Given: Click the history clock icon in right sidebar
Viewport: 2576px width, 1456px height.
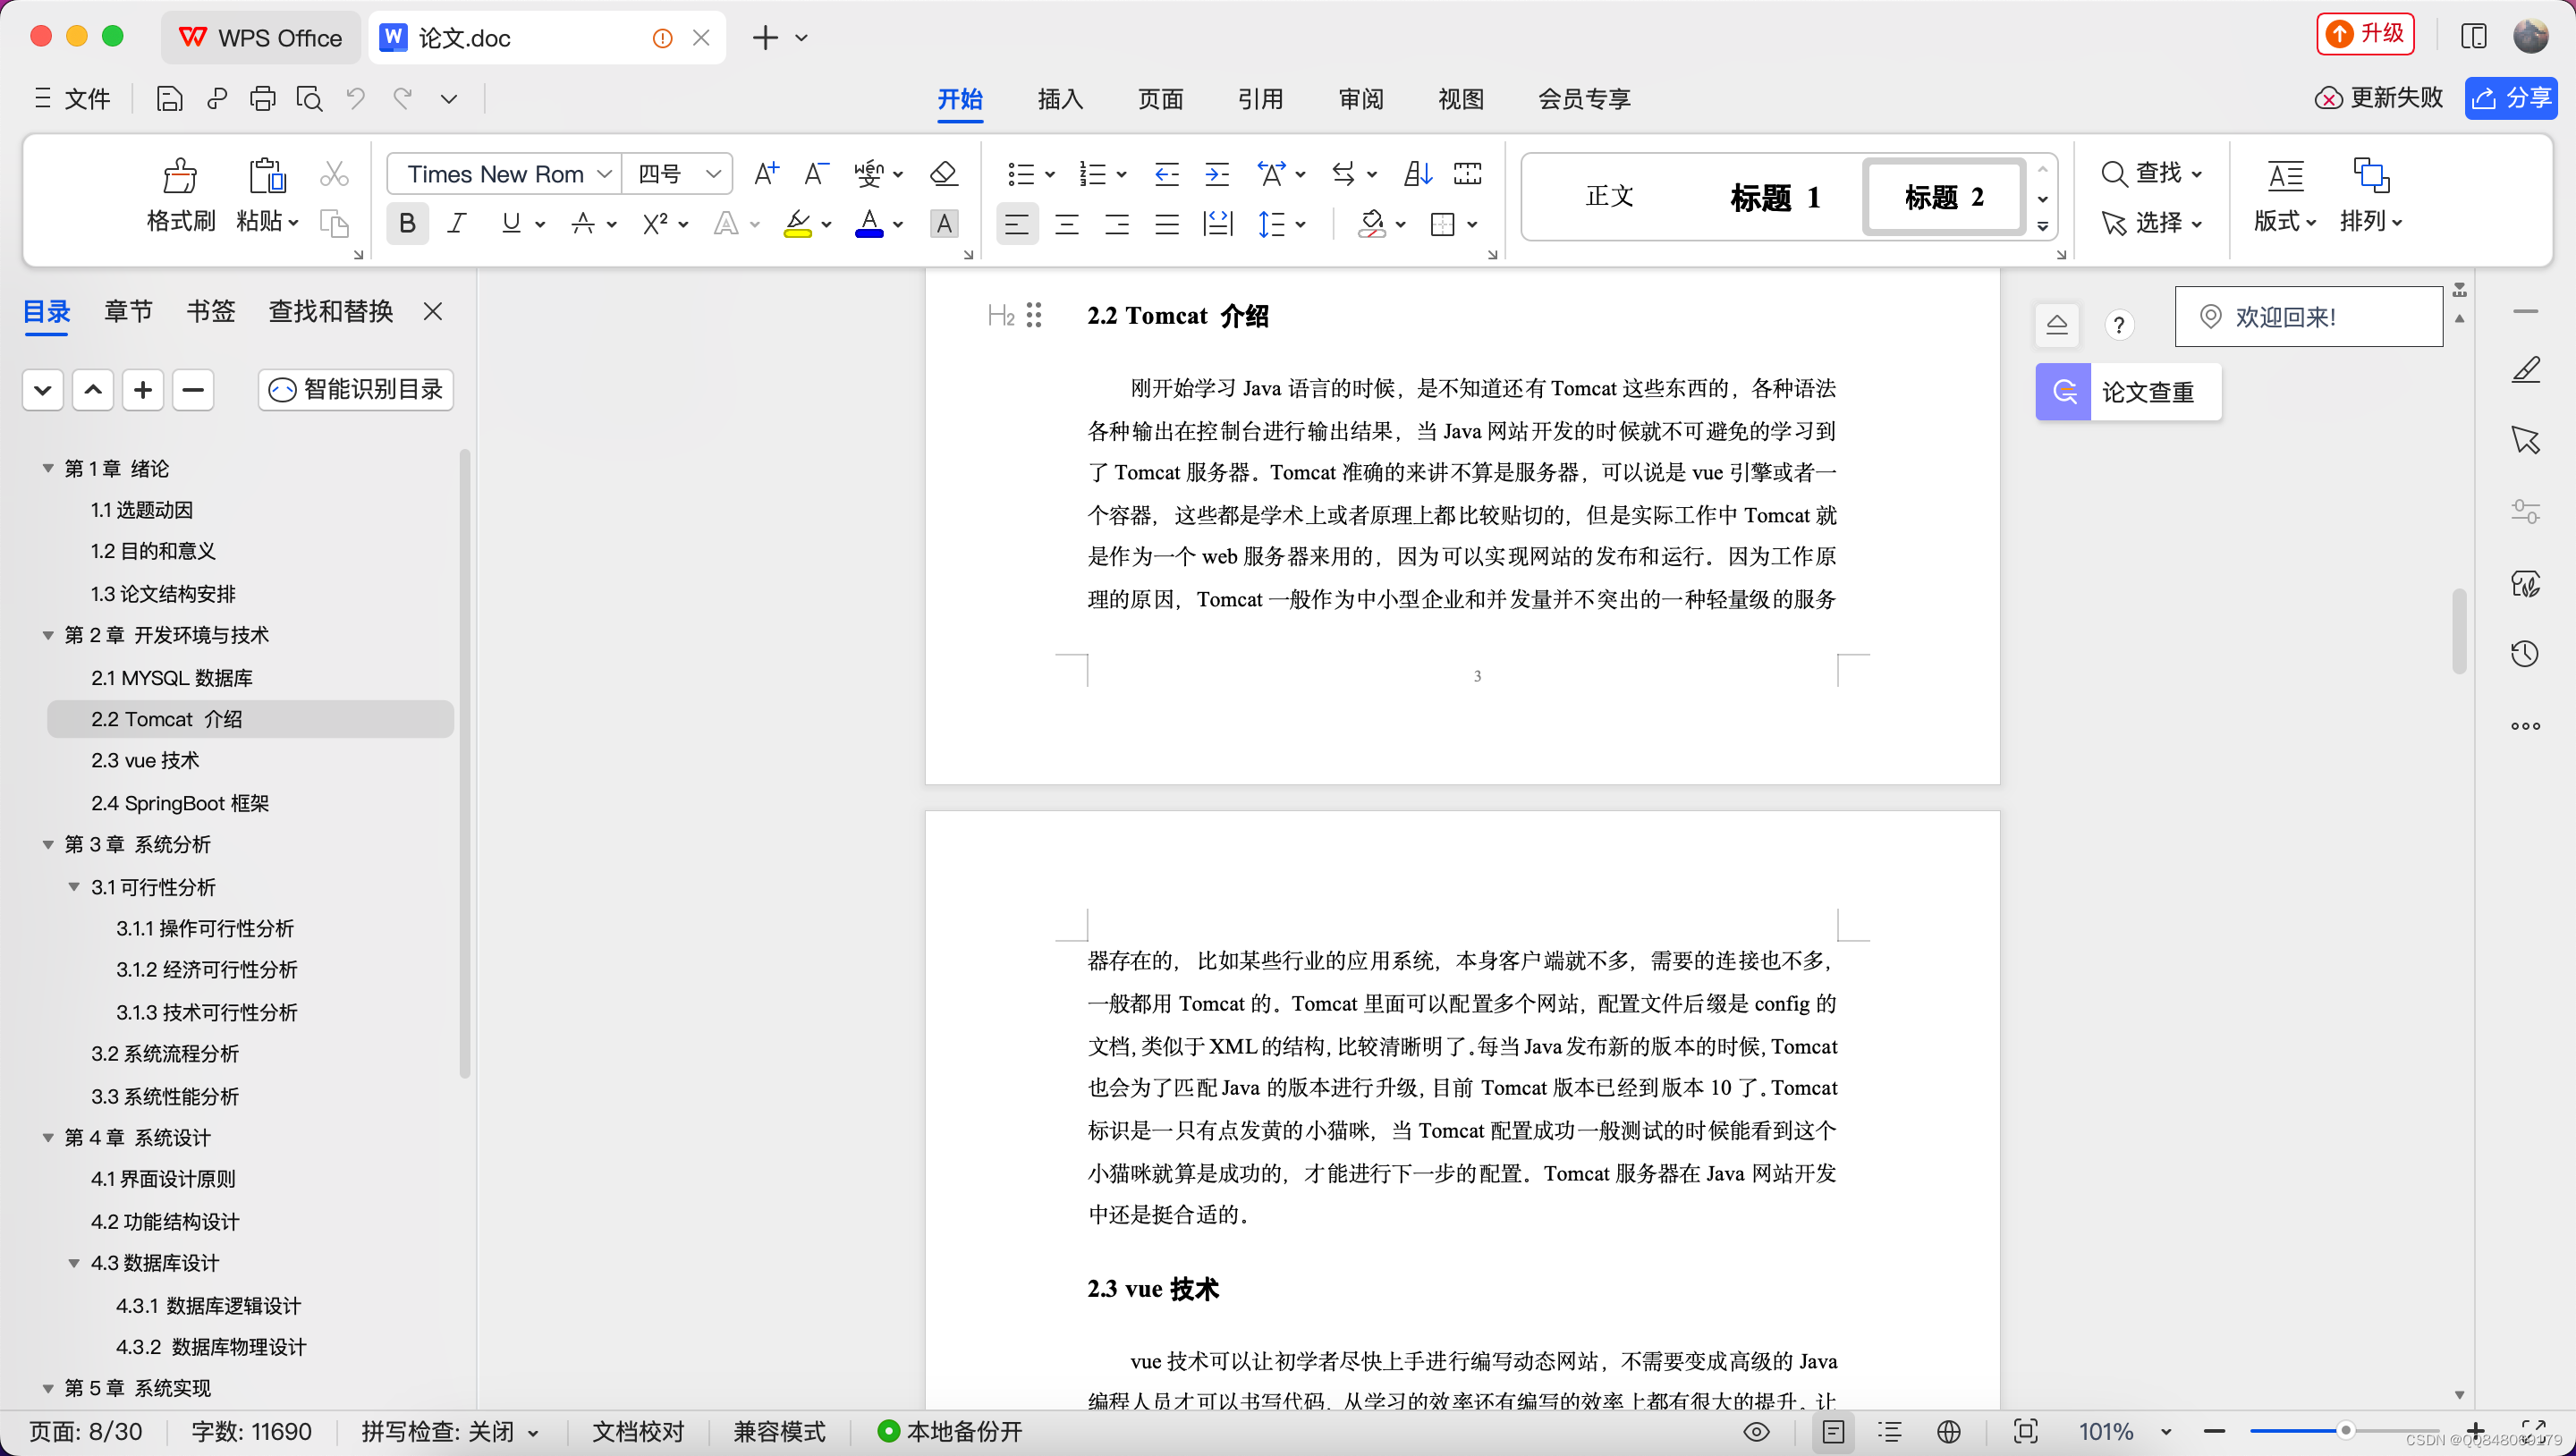Looking at the screenshot, I should point(2525,654).
